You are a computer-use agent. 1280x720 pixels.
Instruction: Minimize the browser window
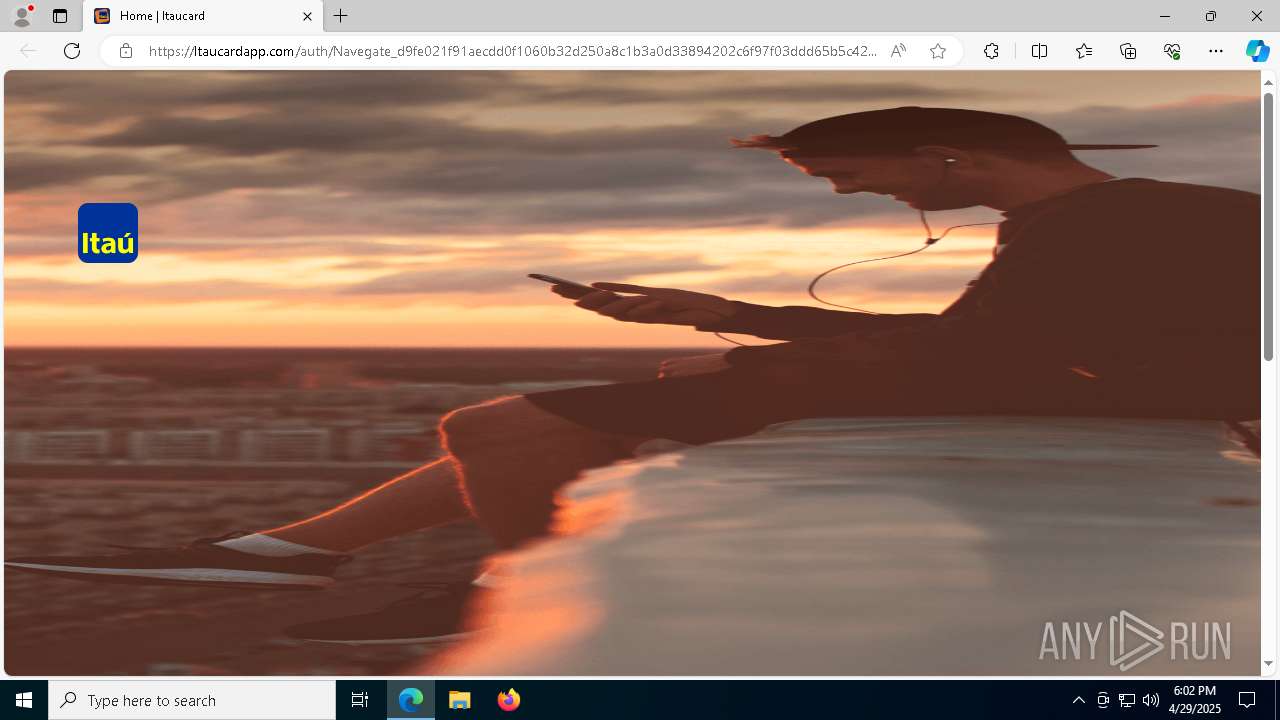tap(1165, 16)
